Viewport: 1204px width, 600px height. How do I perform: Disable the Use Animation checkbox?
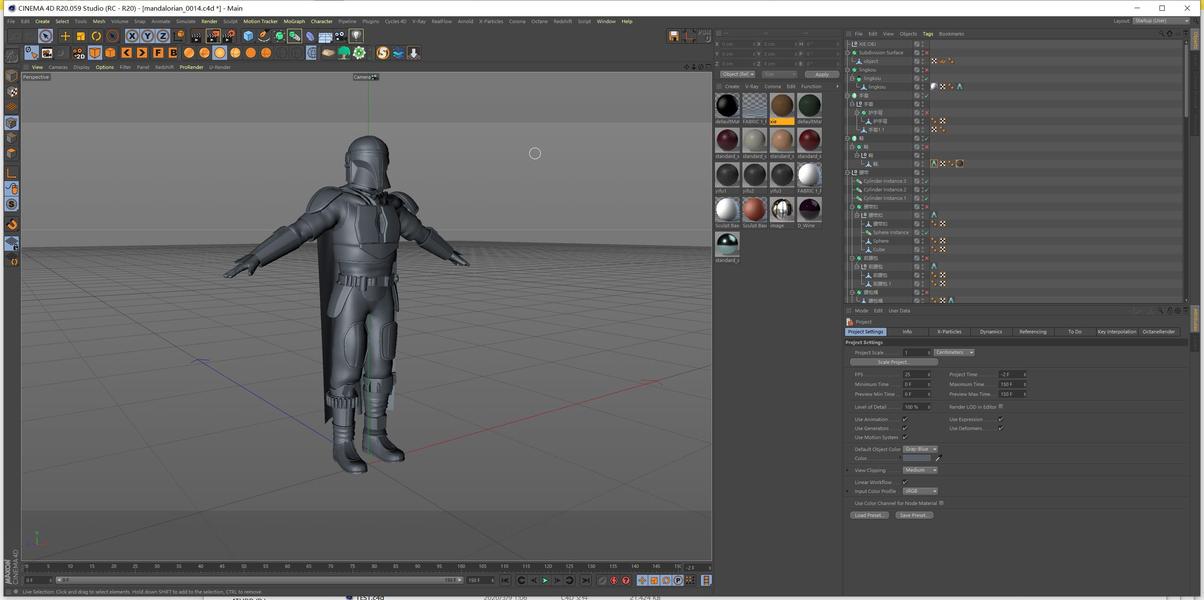tap(905, 420)
